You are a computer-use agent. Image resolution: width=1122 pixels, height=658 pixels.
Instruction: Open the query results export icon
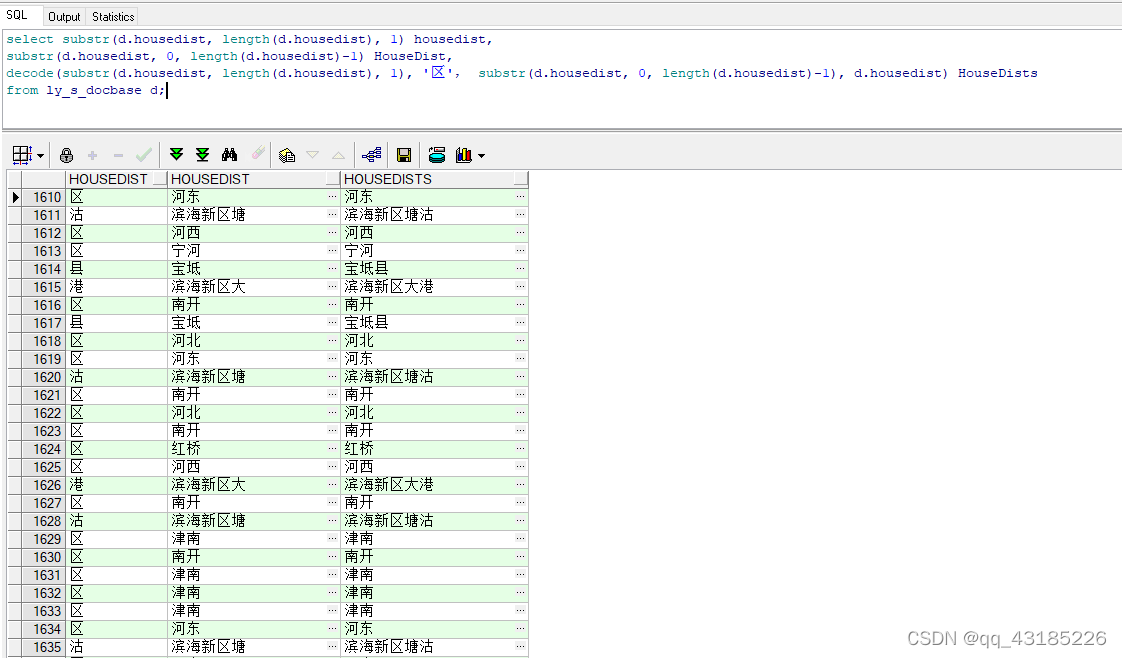[435, 155]
